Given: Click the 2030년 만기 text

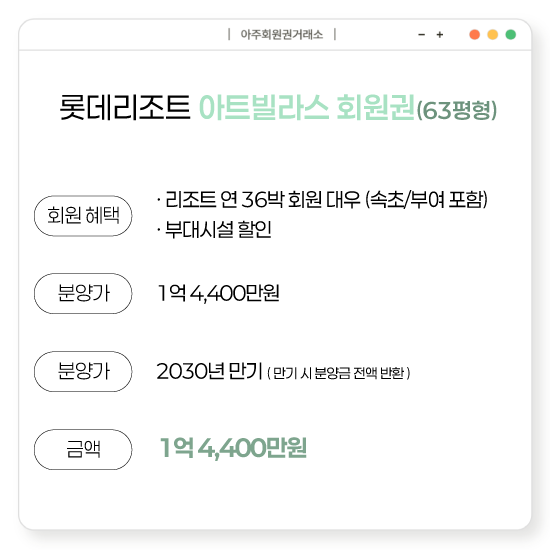Looking at the screenshot, I should tap(209, 371).
